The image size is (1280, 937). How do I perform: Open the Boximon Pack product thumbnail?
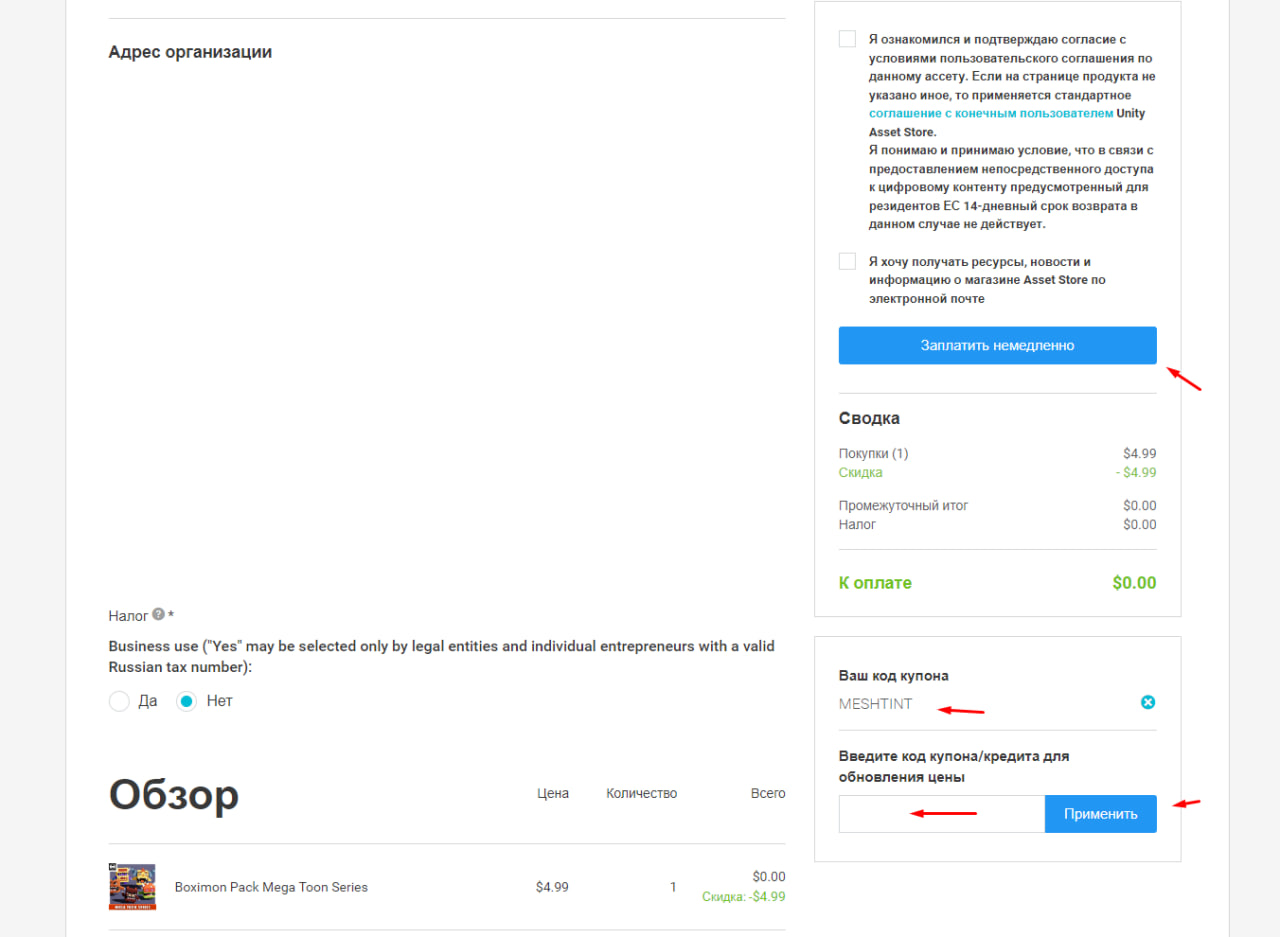point(132,887)
